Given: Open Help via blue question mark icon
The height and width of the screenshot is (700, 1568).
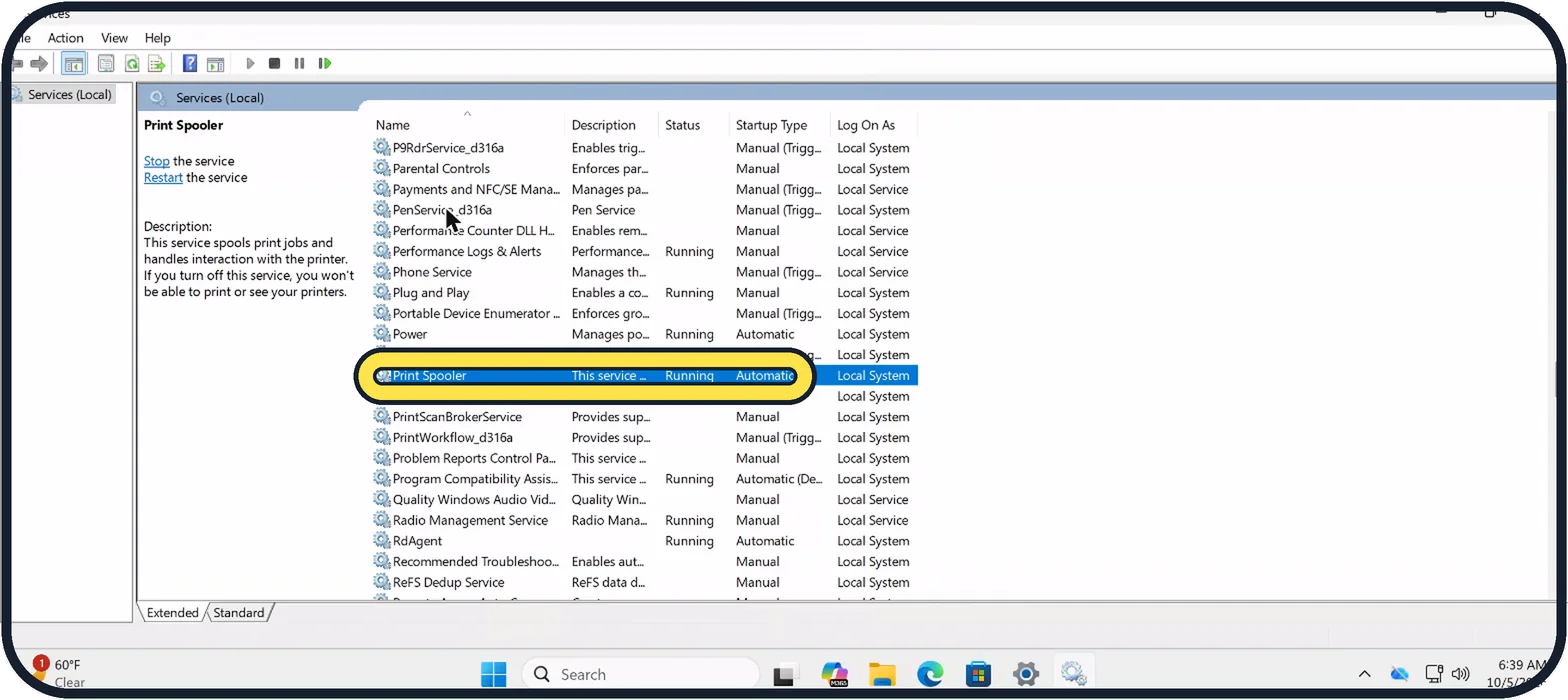Looking at the screenshot, I should pyautogui.click(x=190, y=64).
